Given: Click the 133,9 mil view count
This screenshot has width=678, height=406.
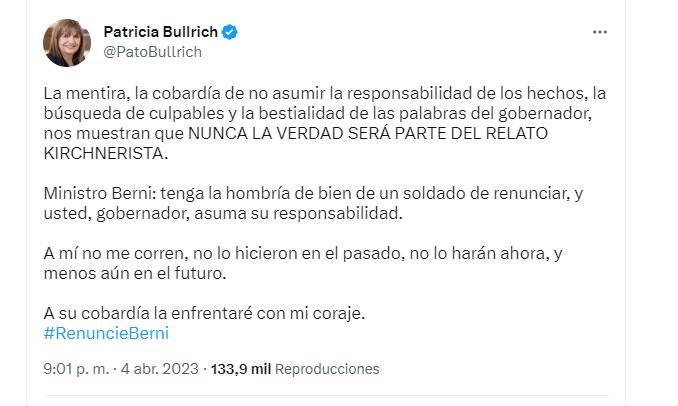Looking at the screenshot, I should tap(240, 369).
